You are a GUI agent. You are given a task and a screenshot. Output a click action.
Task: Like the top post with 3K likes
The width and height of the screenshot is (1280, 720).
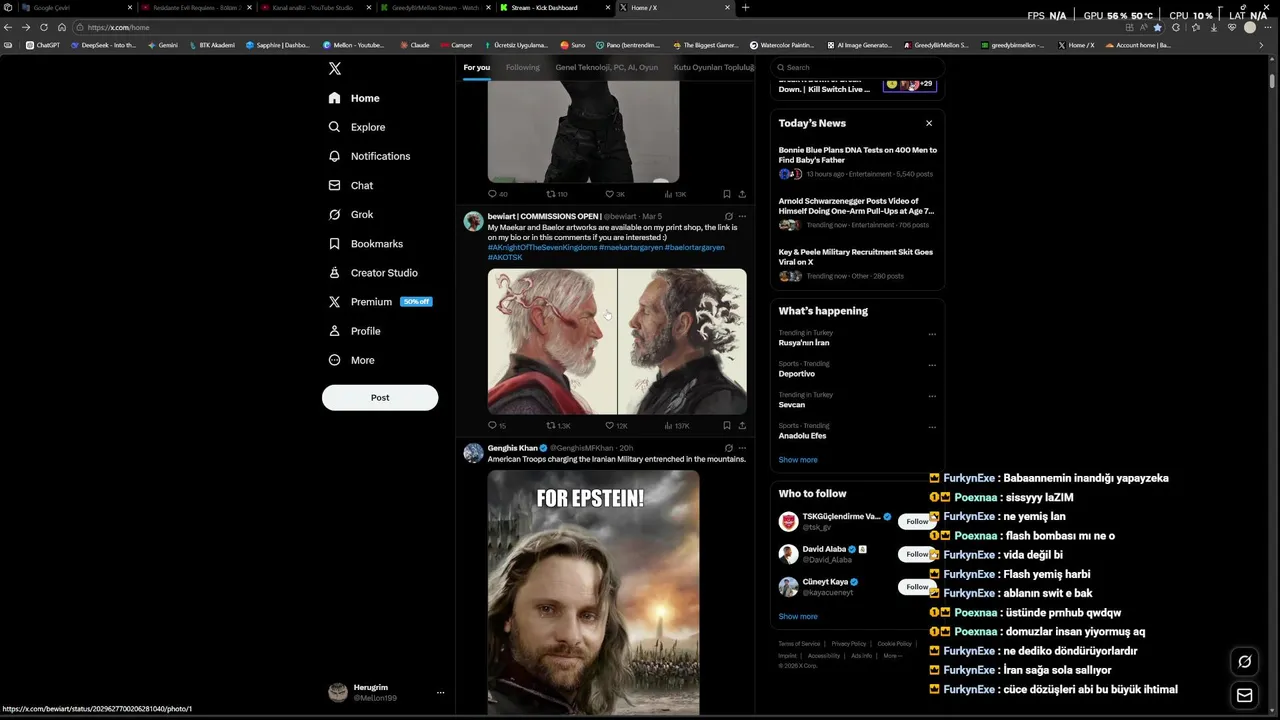tap(615, 194)
